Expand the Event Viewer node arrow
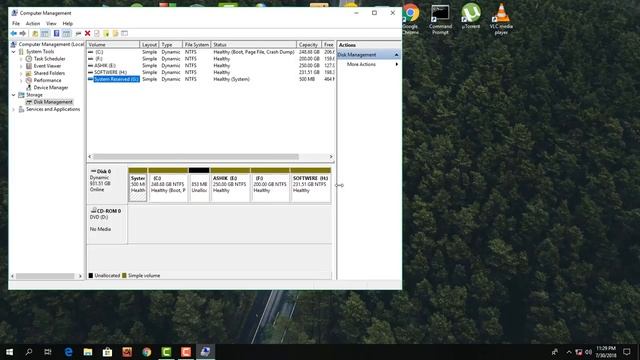The image size is (640, 360). coord(21,66)
